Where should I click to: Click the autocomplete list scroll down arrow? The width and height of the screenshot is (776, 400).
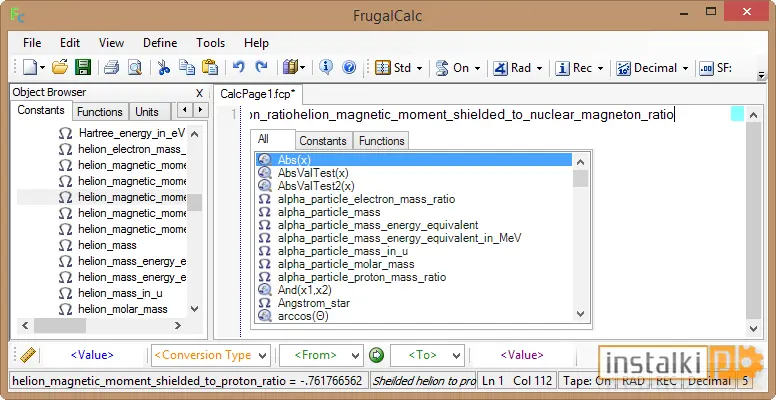581,315
